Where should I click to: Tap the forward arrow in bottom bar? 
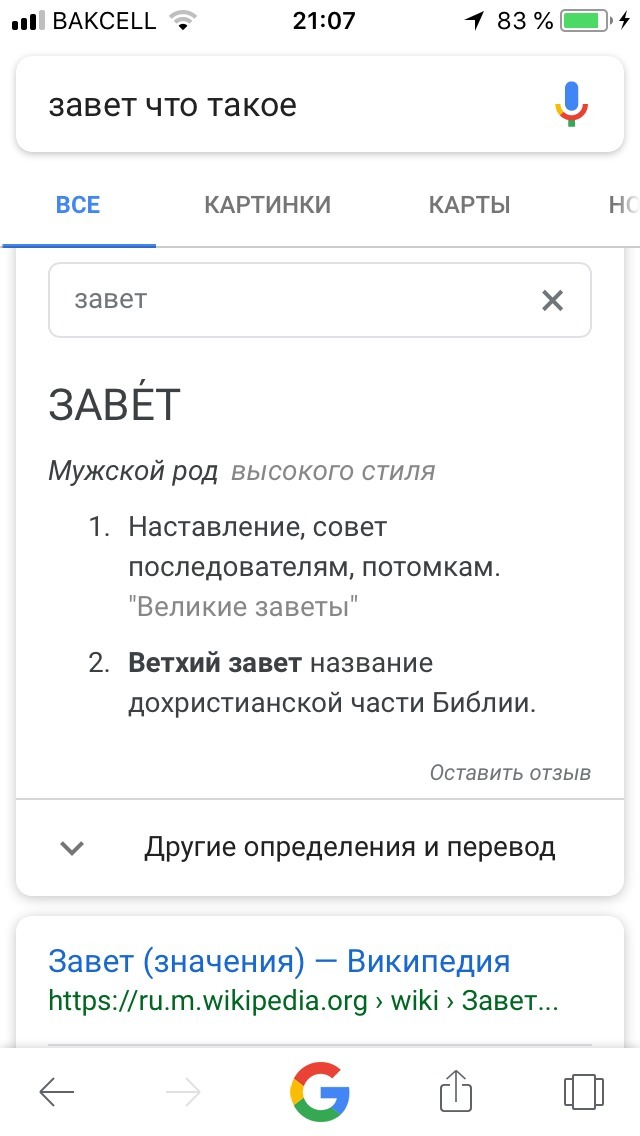183,1091
